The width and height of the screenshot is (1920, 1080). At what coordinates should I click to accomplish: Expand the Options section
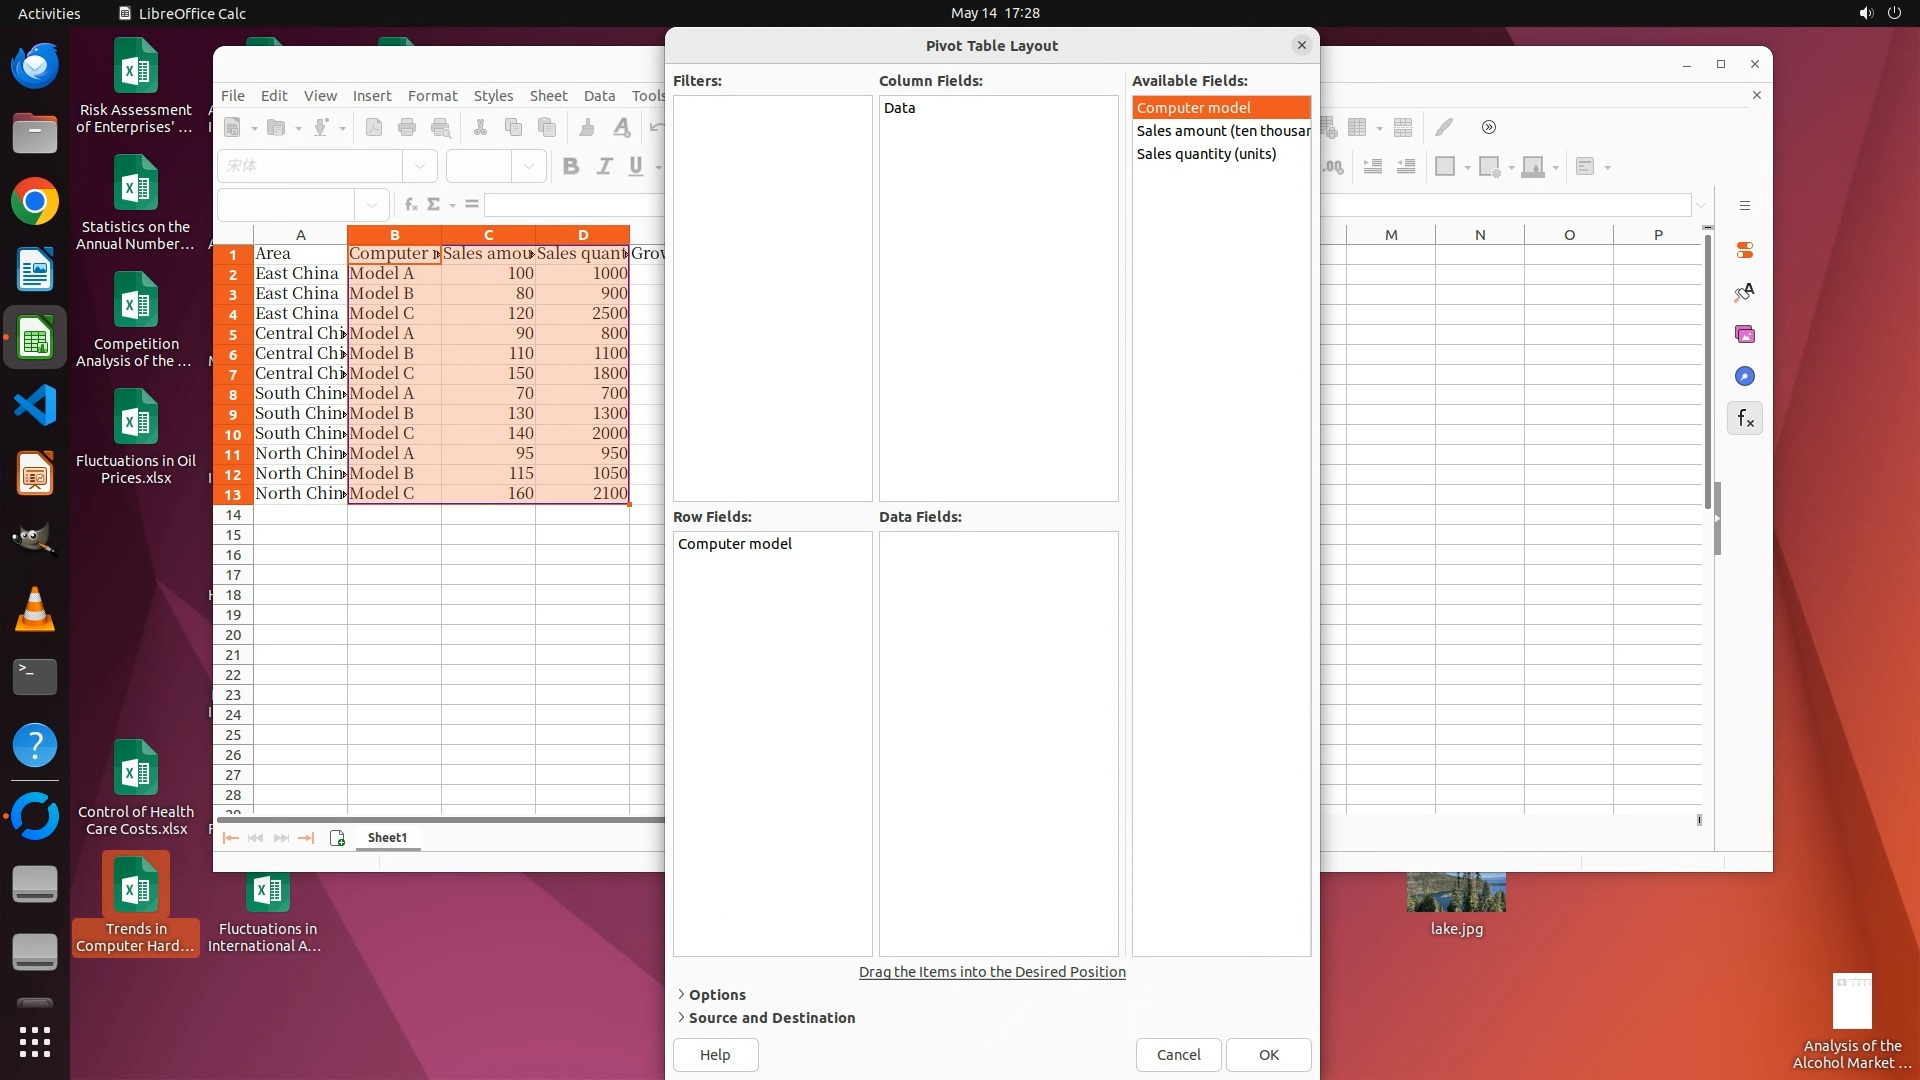(716, 995)
